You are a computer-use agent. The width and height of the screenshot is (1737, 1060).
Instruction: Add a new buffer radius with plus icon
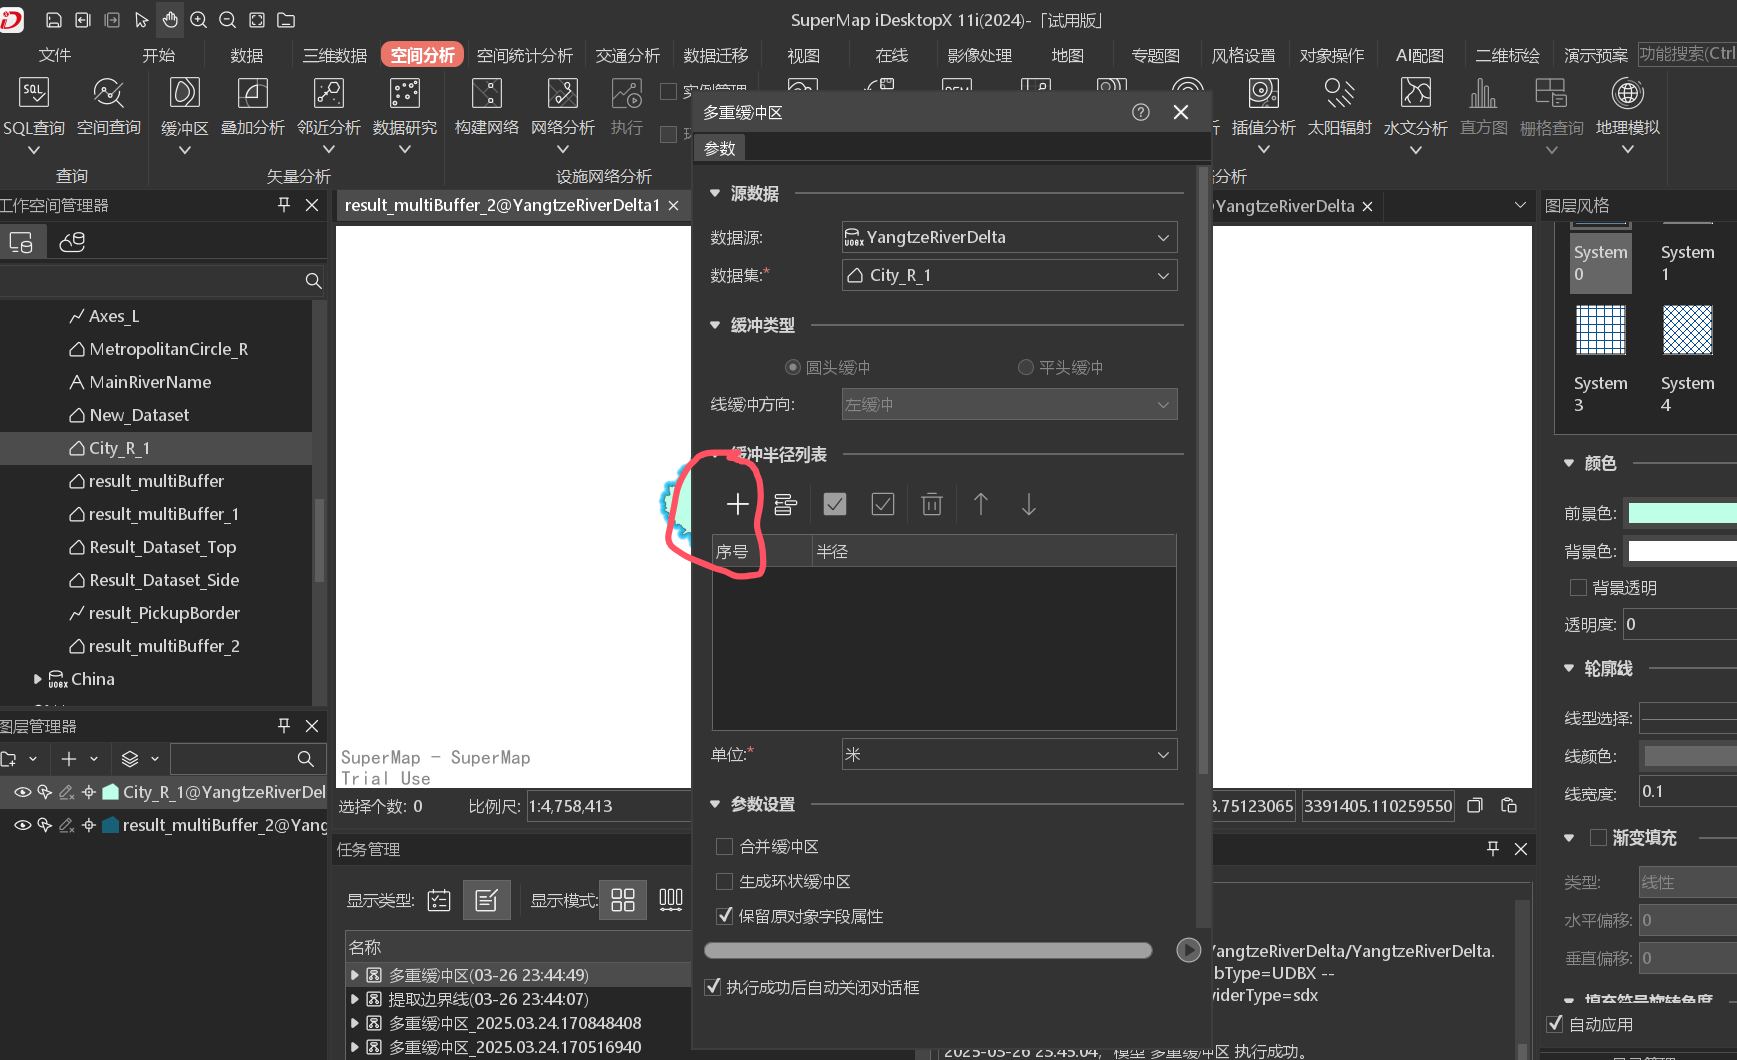pyautogui.click(x=737, y=504)
